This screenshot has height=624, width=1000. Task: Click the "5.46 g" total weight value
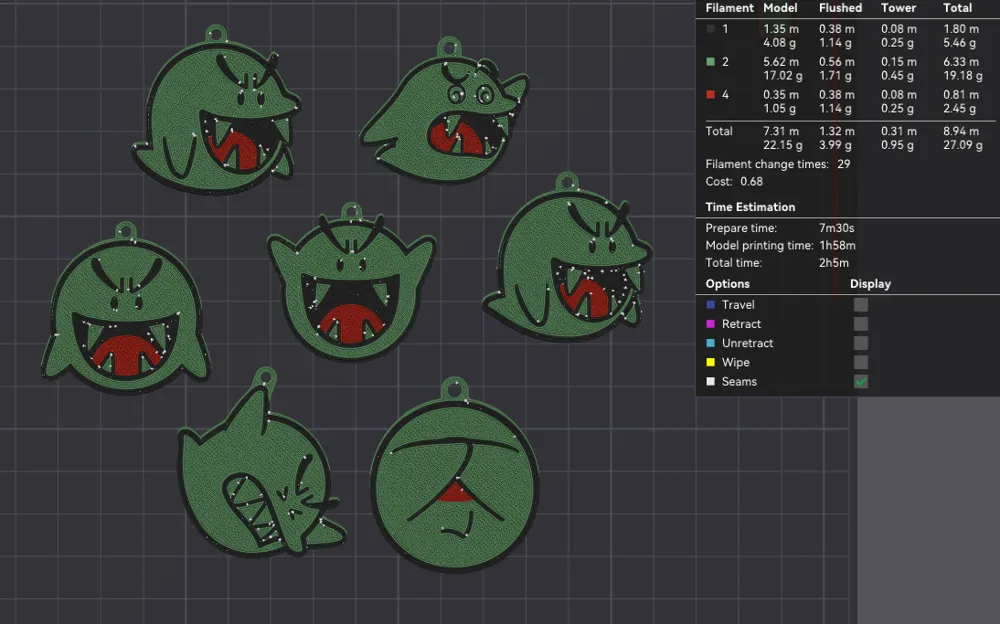[x=960, y=43]
